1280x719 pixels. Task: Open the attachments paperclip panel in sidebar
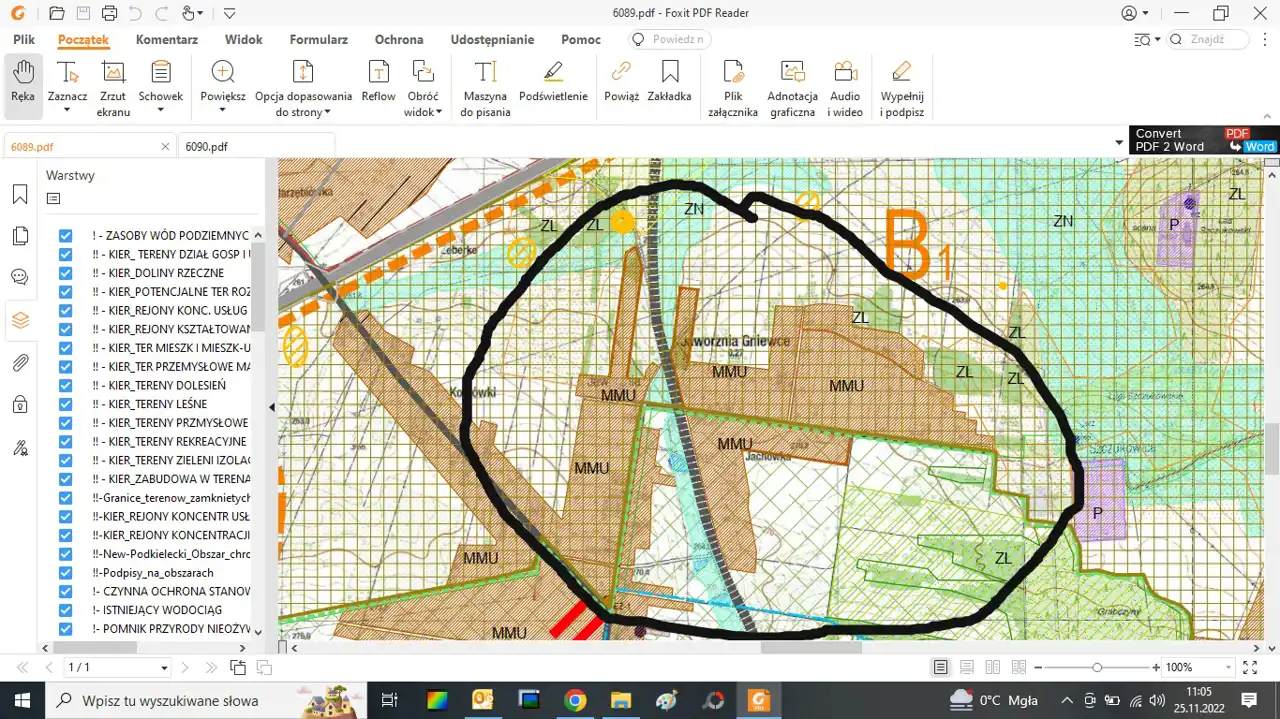click(20, 362)
